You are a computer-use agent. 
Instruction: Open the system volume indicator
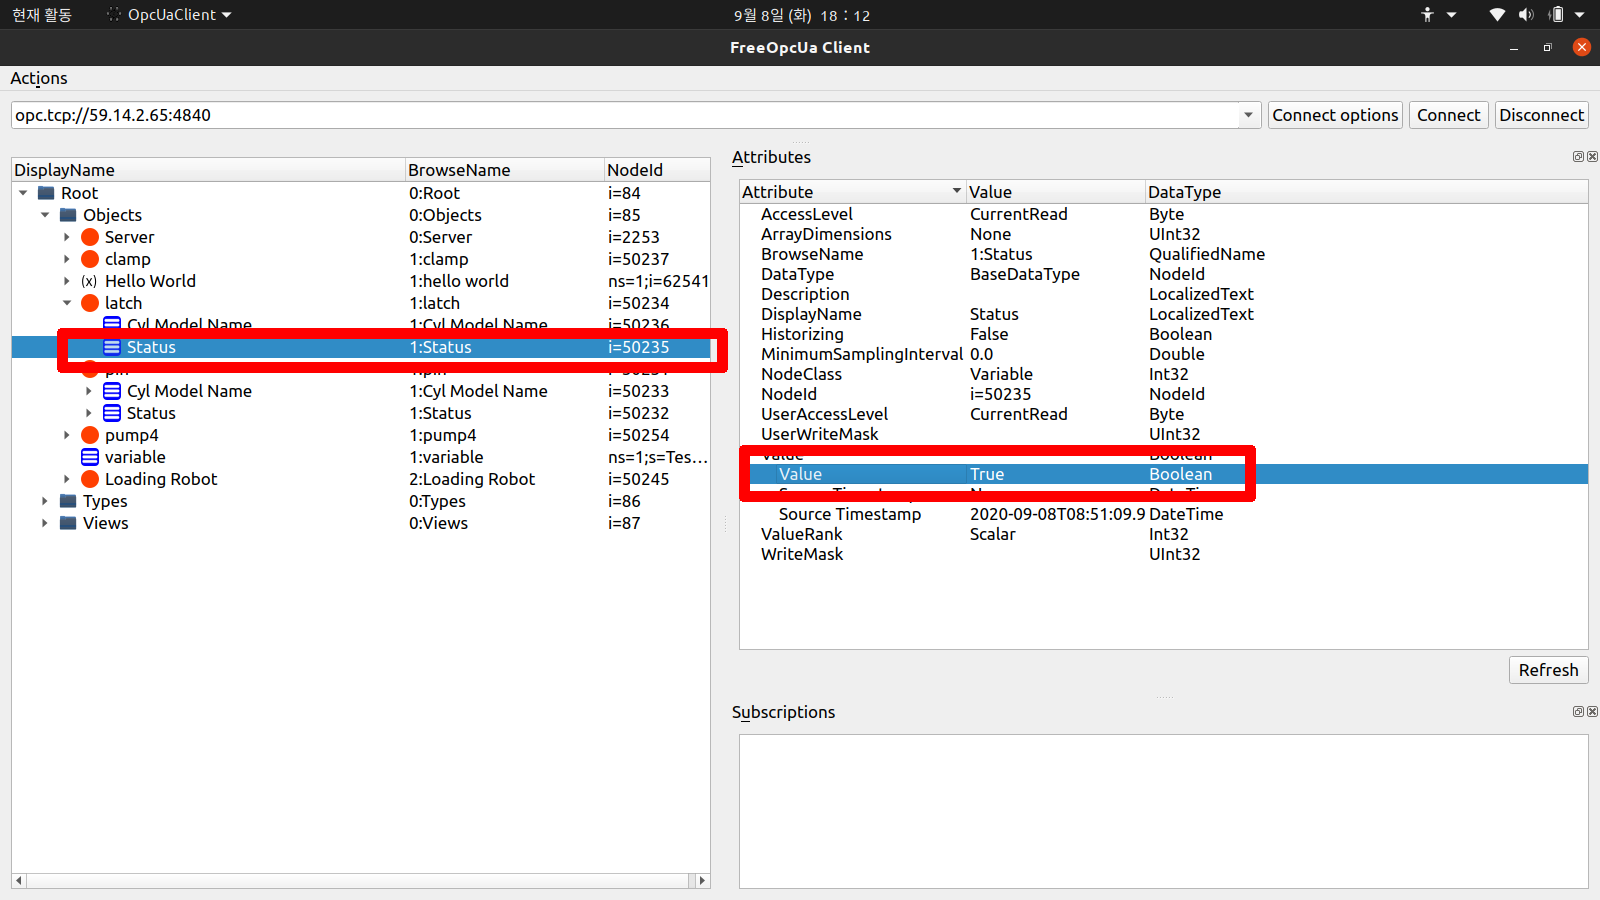(x=1526, y=15)
